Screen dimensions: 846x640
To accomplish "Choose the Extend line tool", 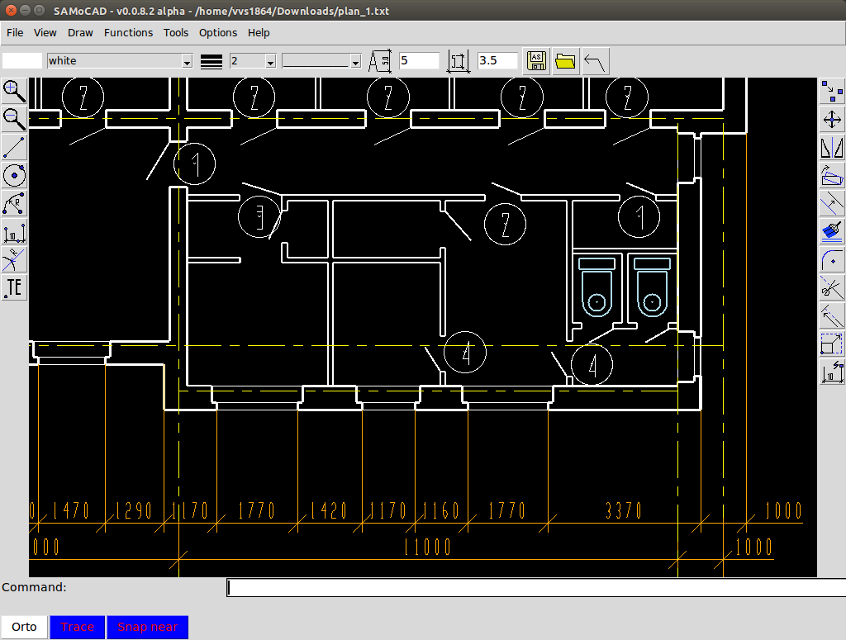I will [x=831, y=316].
